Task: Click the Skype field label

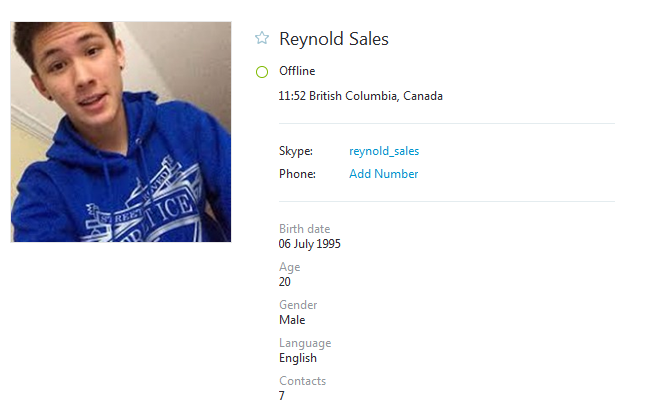Action: pos(296,151)
